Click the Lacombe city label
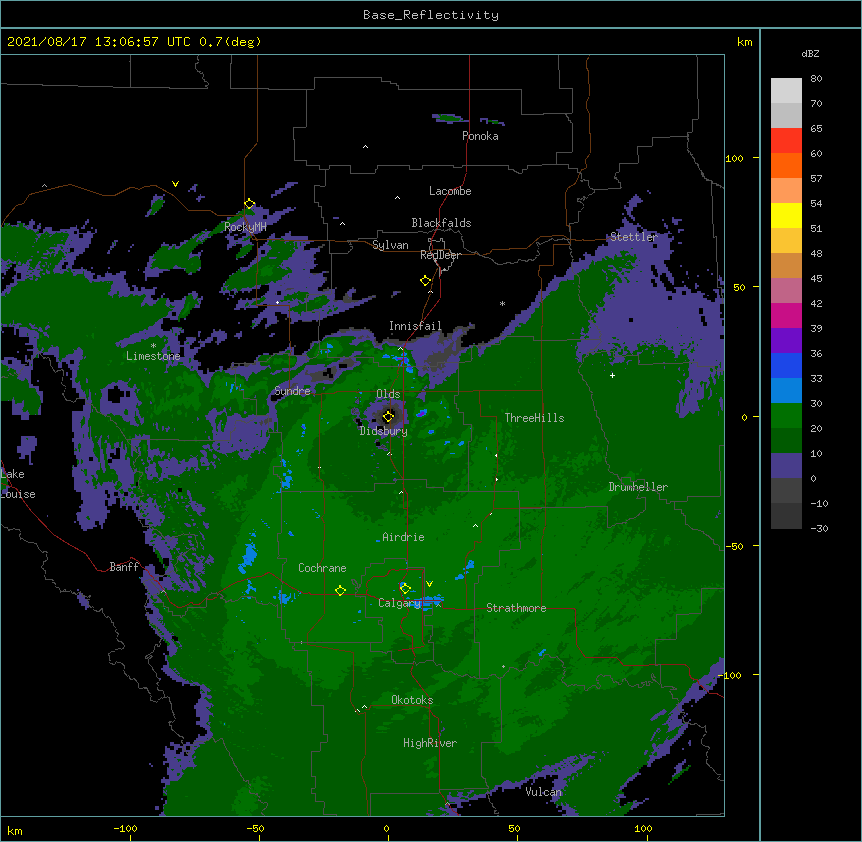This screenshot has width=862, height=842. [450, 191]
